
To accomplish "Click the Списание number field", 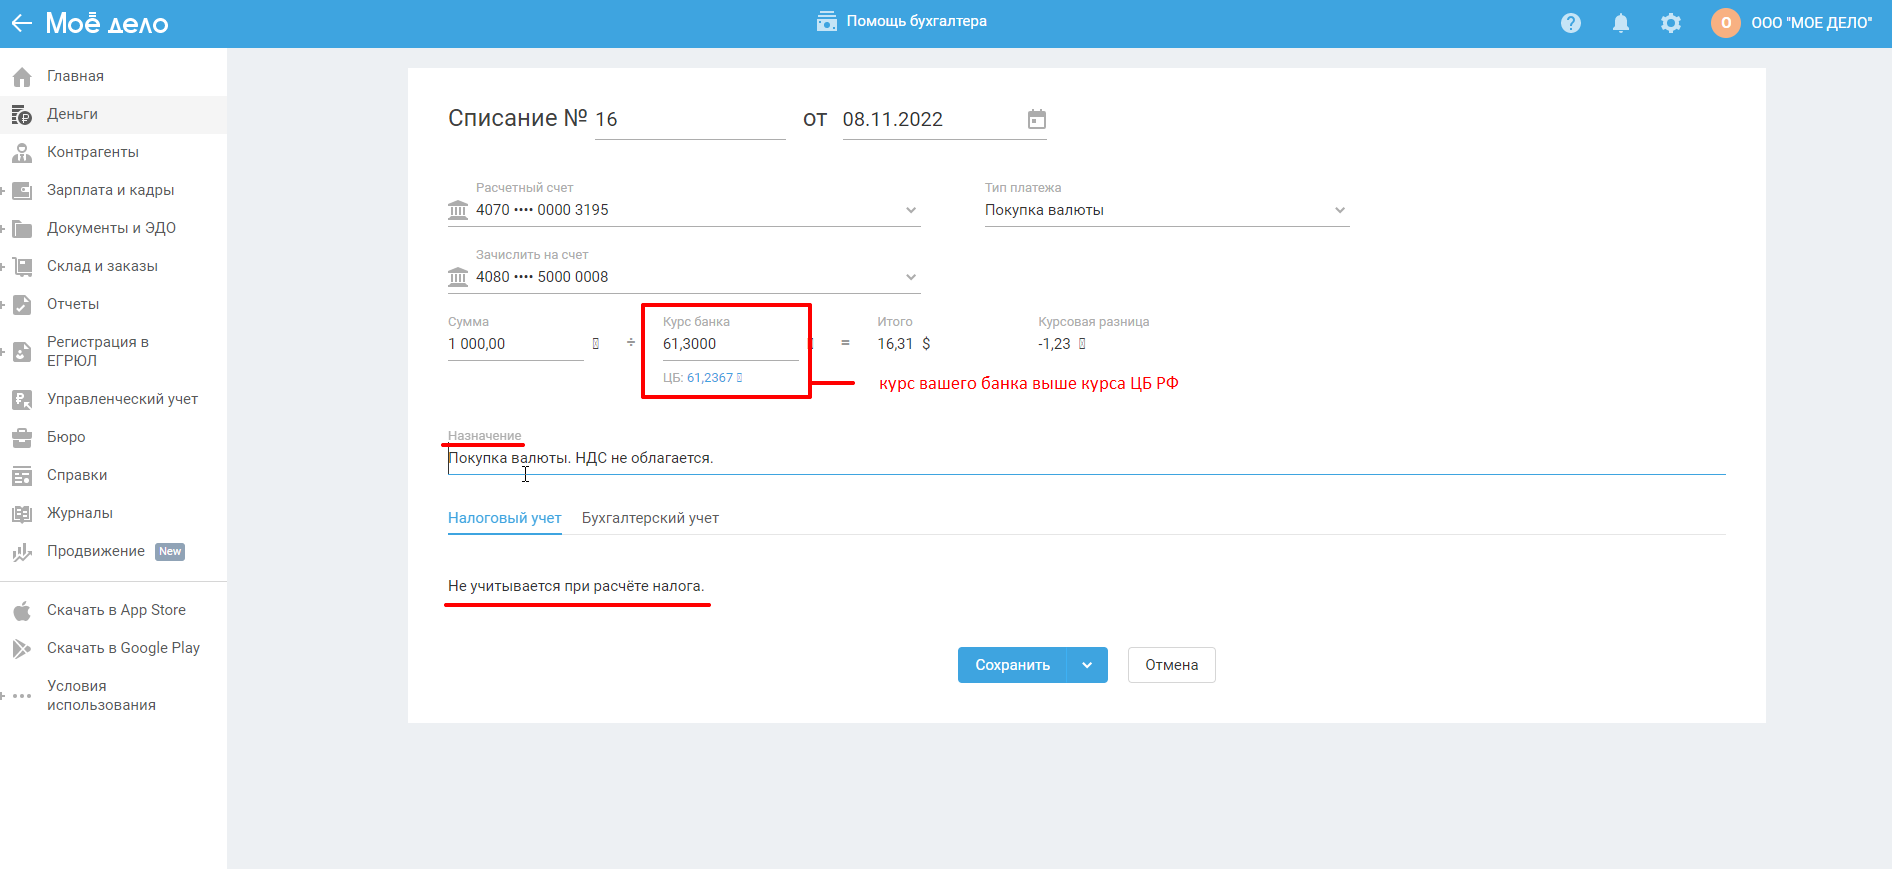I will 690,120.
